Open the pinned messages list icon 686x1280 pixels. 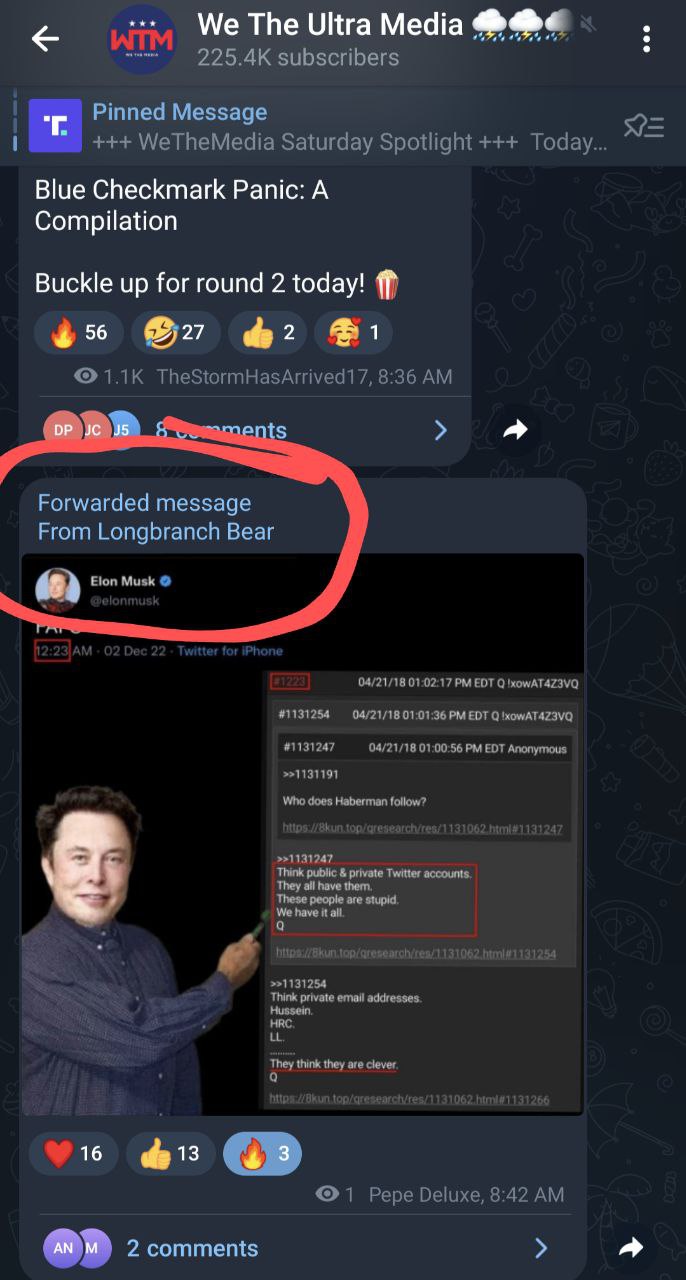(643, 126)
